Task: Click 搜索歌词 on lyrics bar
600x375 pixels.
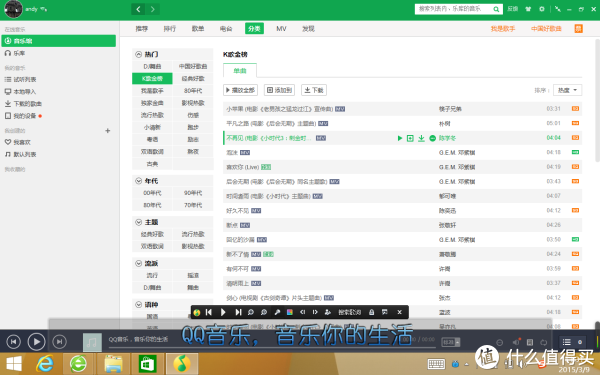Action: click(349, 312)
